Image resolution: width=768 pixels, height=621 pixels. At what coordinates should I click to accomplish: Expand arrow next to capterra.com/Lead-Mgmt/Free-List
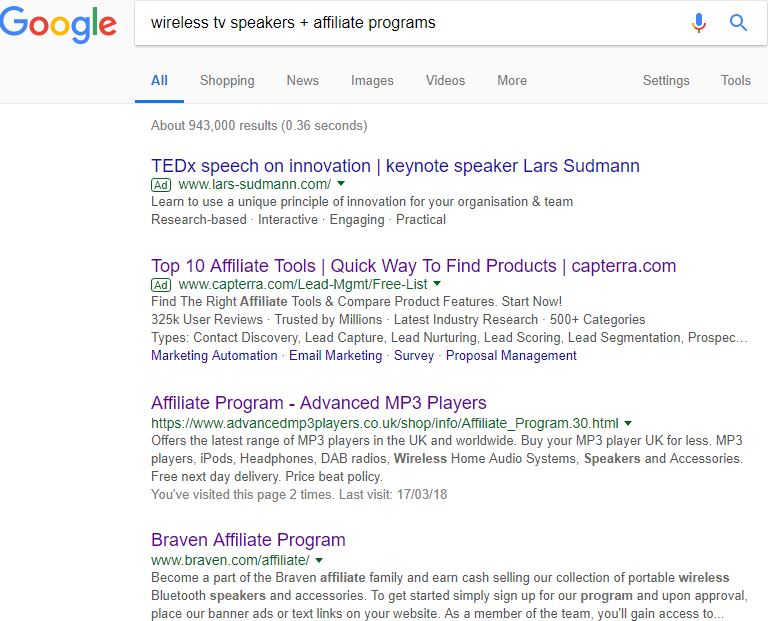click(437, 284)
